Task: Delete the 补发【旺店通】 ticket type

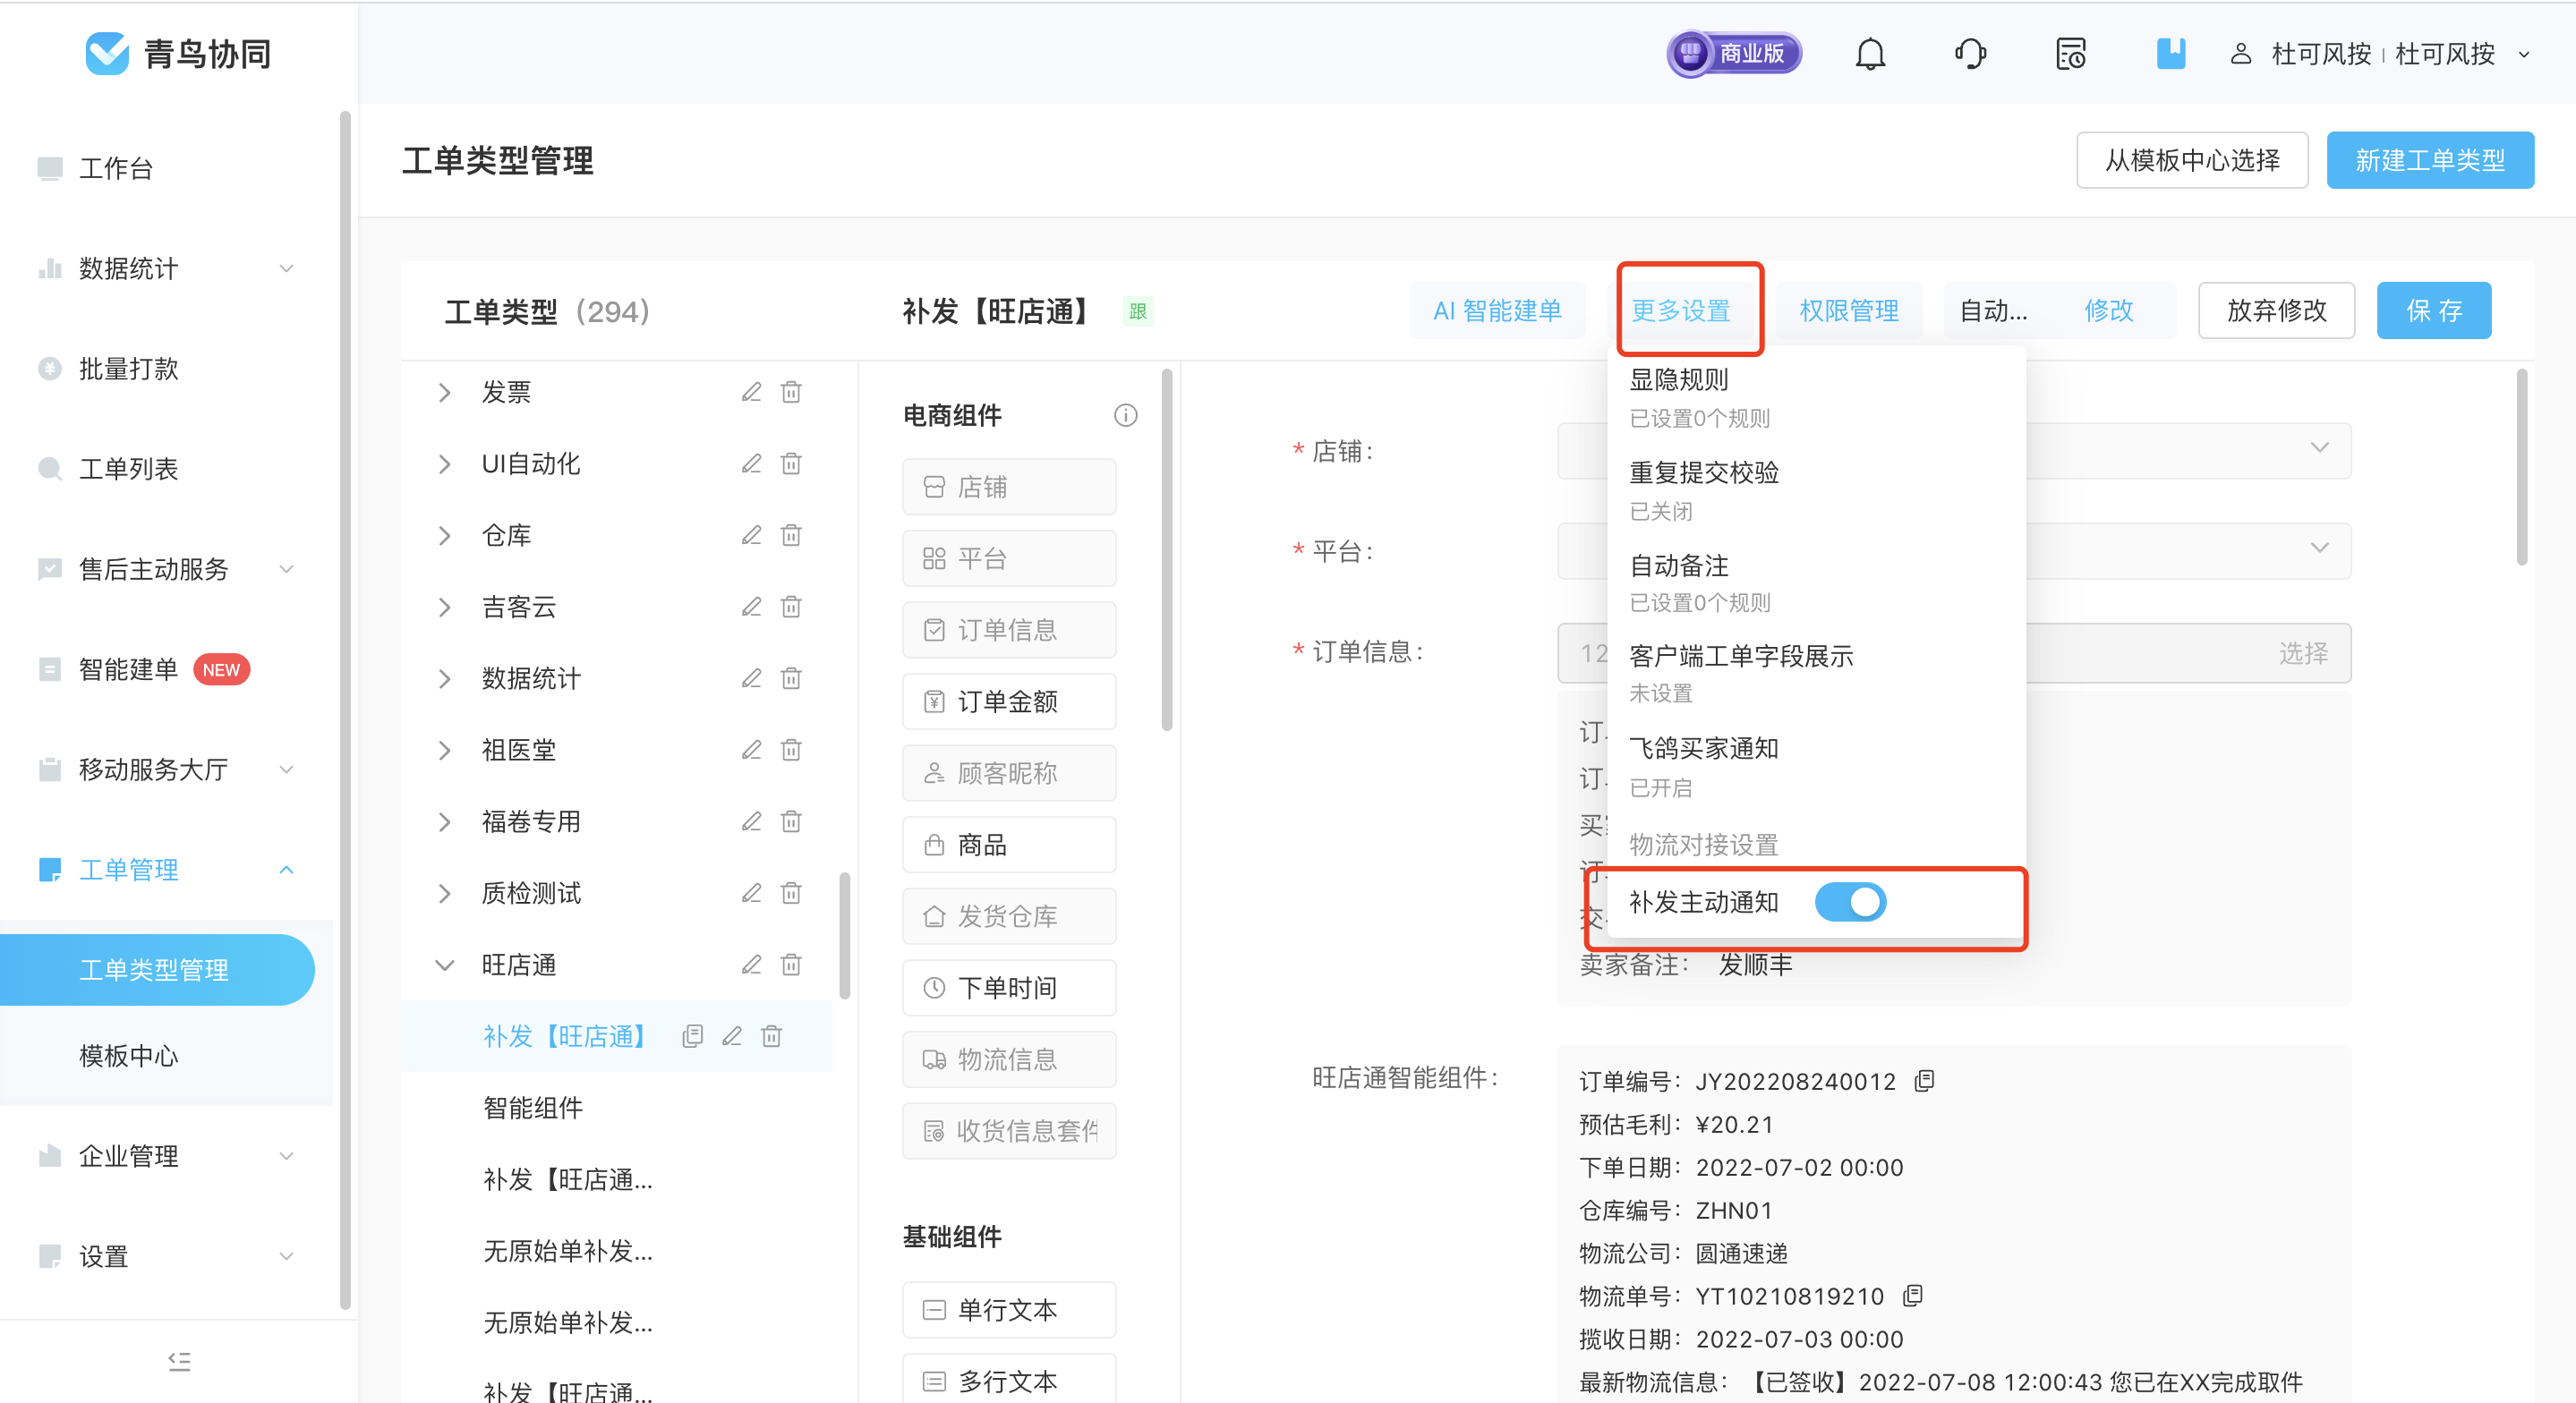Action: (x=772, y=1037)
